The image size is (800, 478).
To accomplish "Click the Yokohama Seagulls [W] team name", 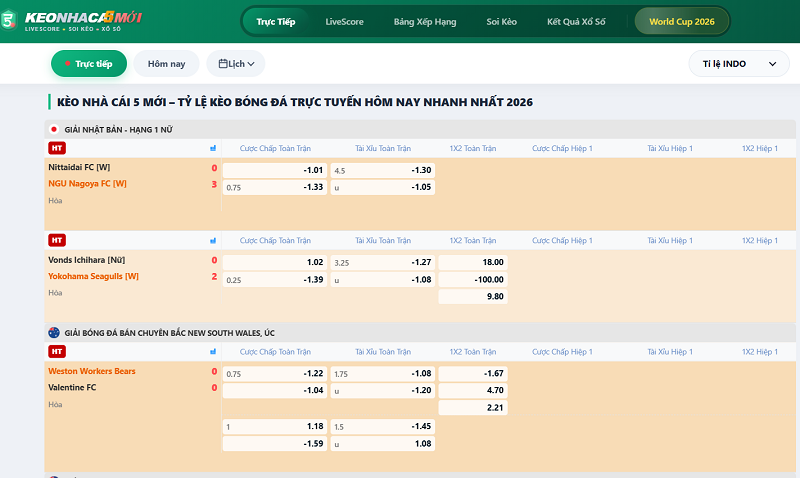I will click(93, 276).
